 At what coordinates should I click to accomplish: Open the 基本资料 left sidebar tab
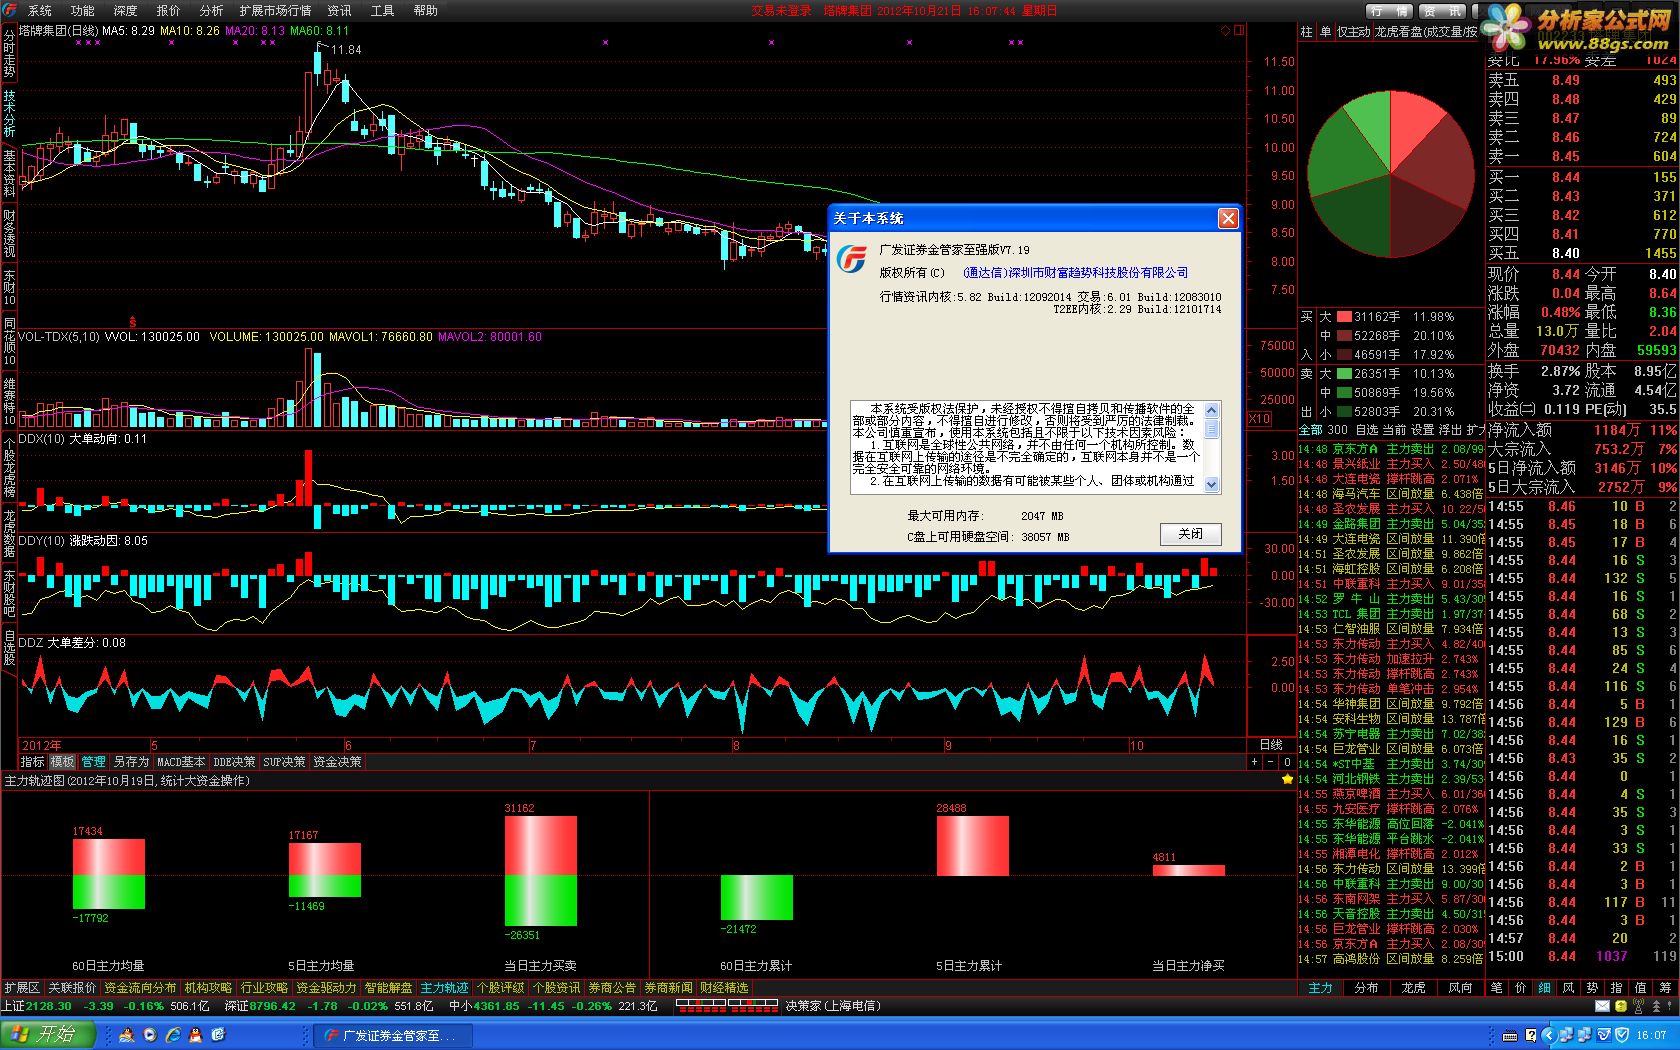pos(9,172)
